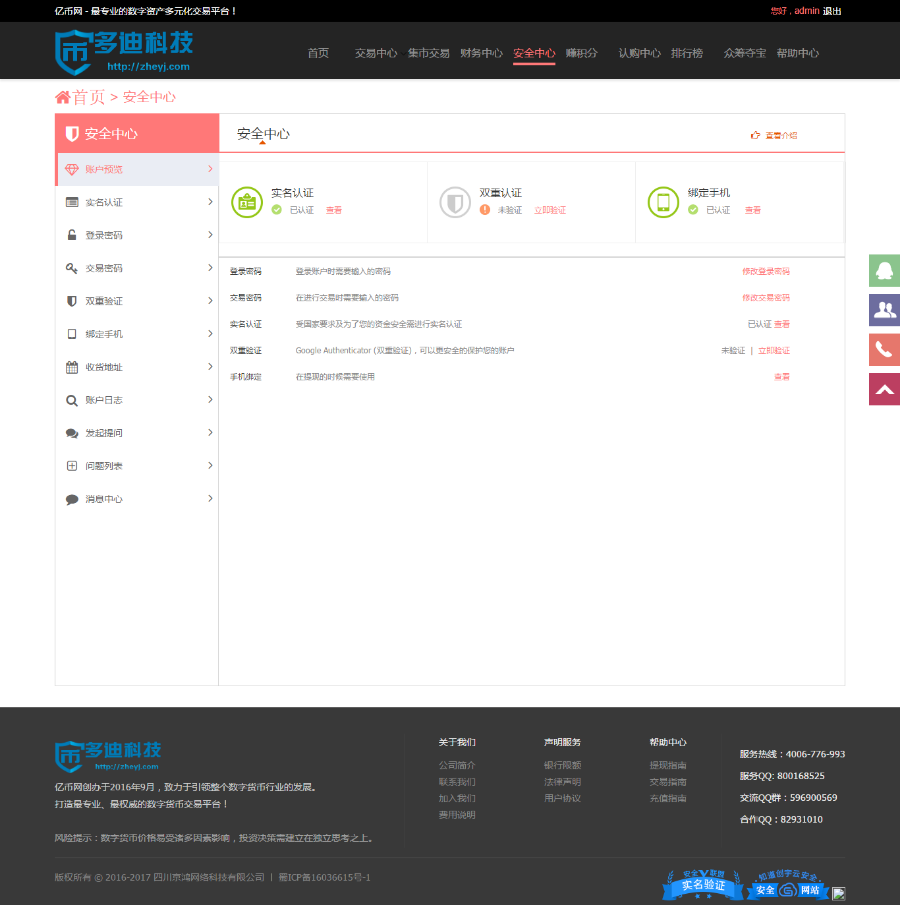
Task: Select 问题列表 in the sidebar
Action: coord(137,466)
